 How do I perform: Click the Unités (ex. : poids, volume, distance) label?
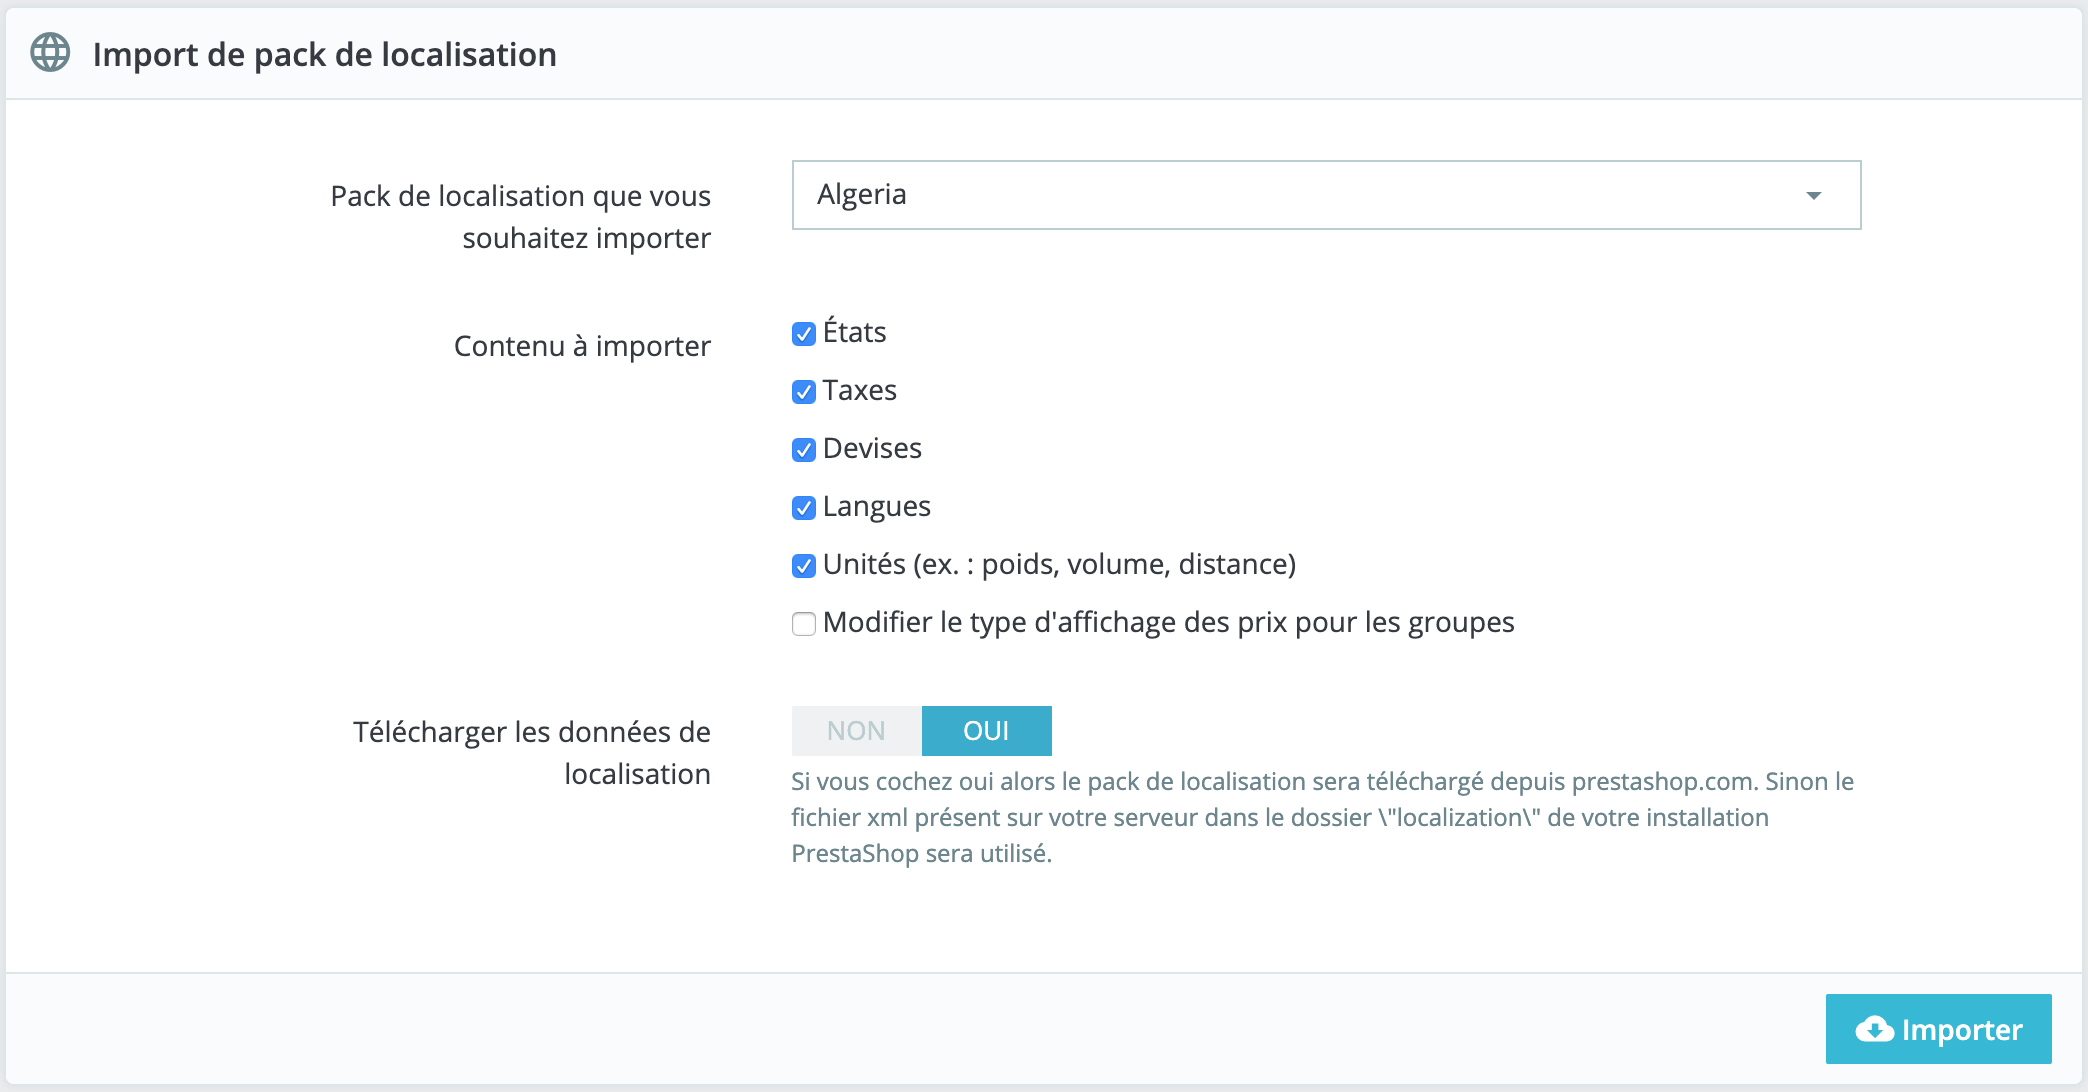tap(1059, 565)
